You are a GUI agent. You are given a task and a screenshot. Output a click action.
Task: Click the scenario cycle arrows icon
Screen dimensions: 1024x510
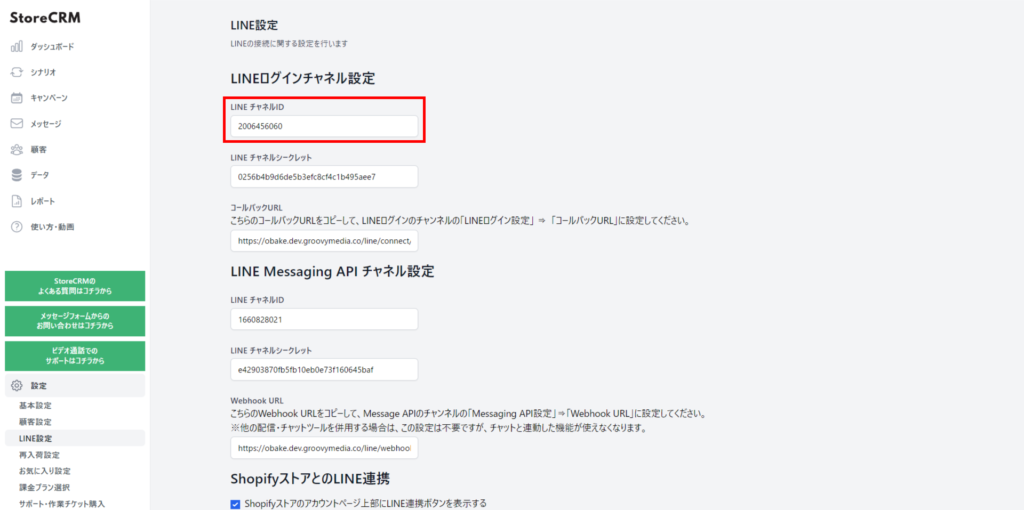pos(17,72)
